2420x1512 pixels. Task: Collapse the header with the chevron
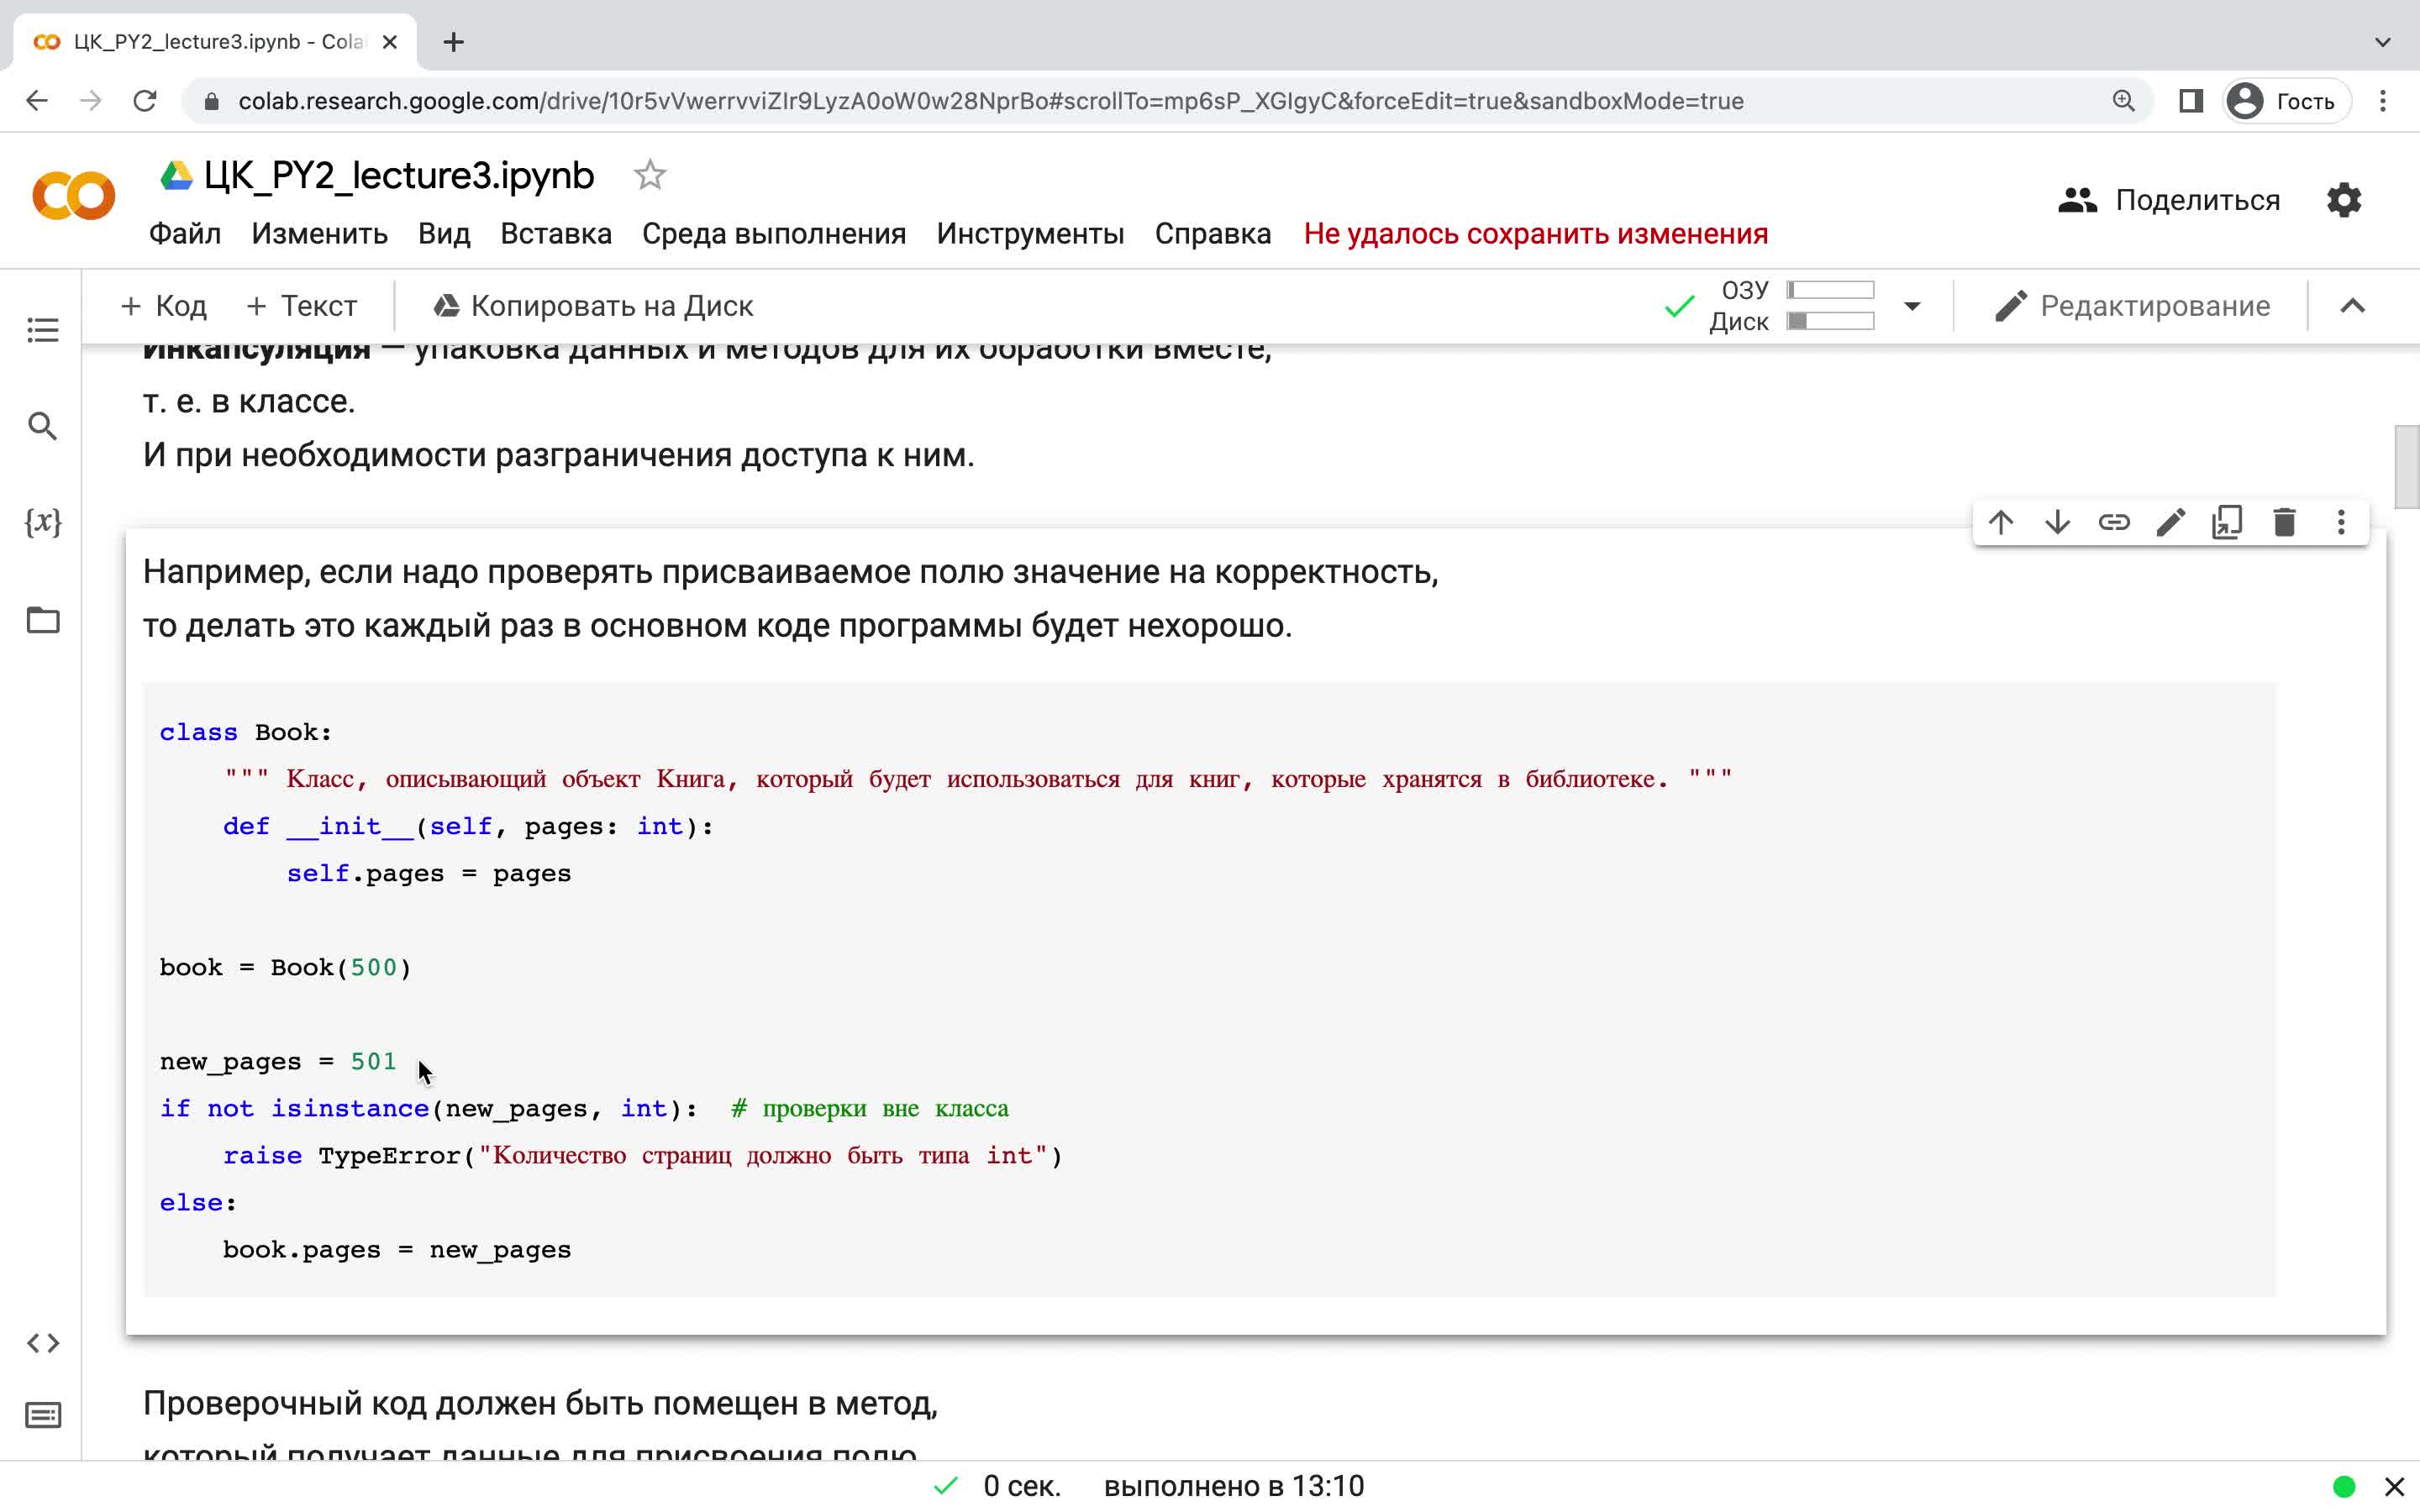pyautogui.click(x=2353, y=306)
